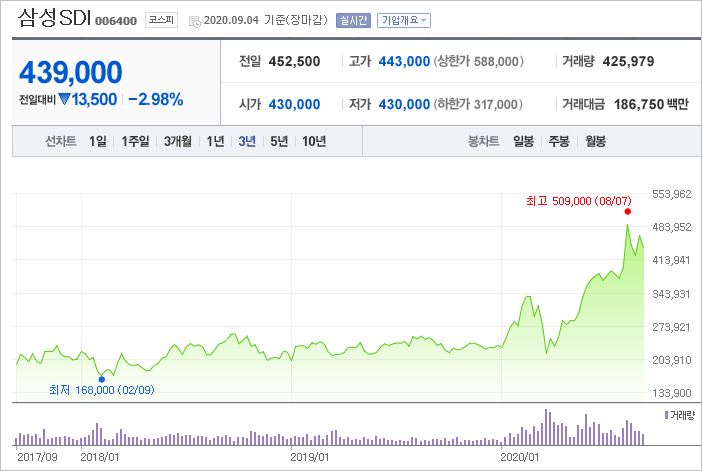Click the 거래대금 value 186,750 백만
702x471 pixels.
coord(651,104)
